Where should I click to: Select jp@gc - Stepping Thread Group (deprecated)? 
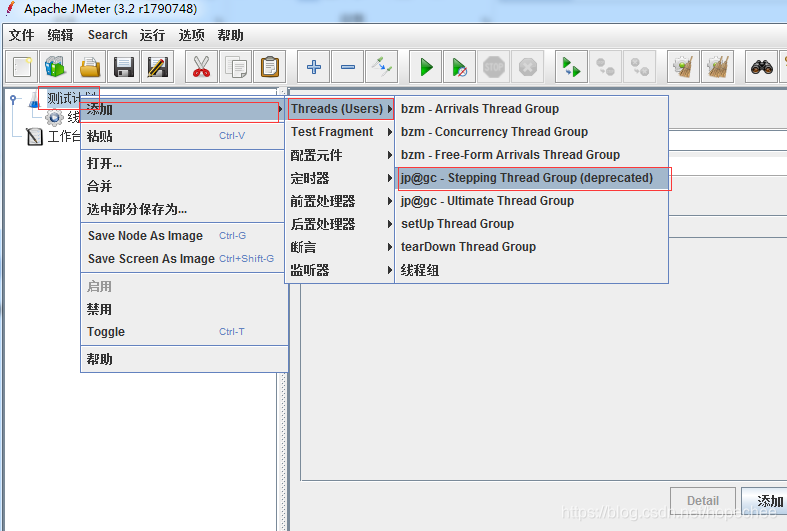coord(532,178)
